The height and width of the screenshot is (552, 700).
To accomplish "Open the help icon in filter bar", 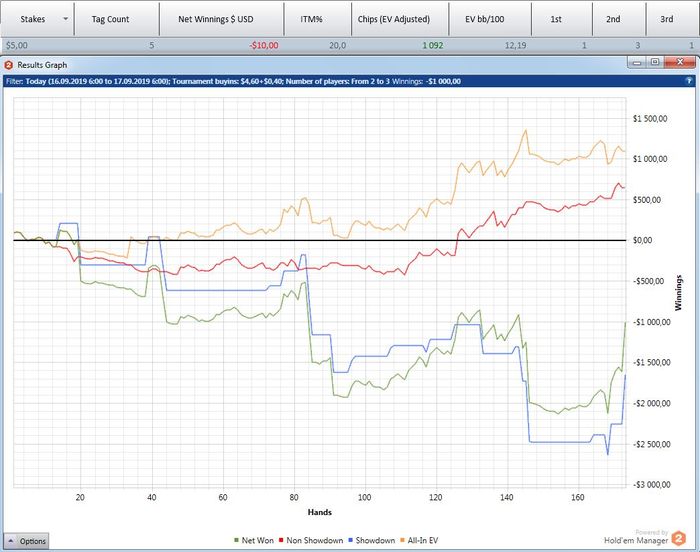I will (689, 81).
